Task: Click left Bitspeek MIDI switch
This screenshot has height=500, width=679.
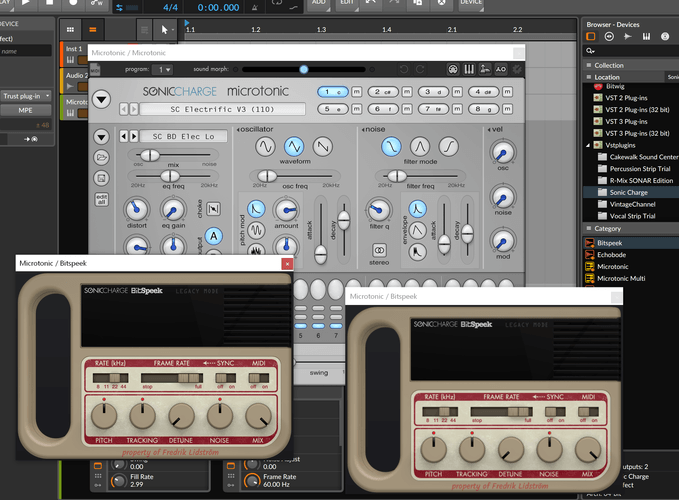Action: (x=259, y=378)
